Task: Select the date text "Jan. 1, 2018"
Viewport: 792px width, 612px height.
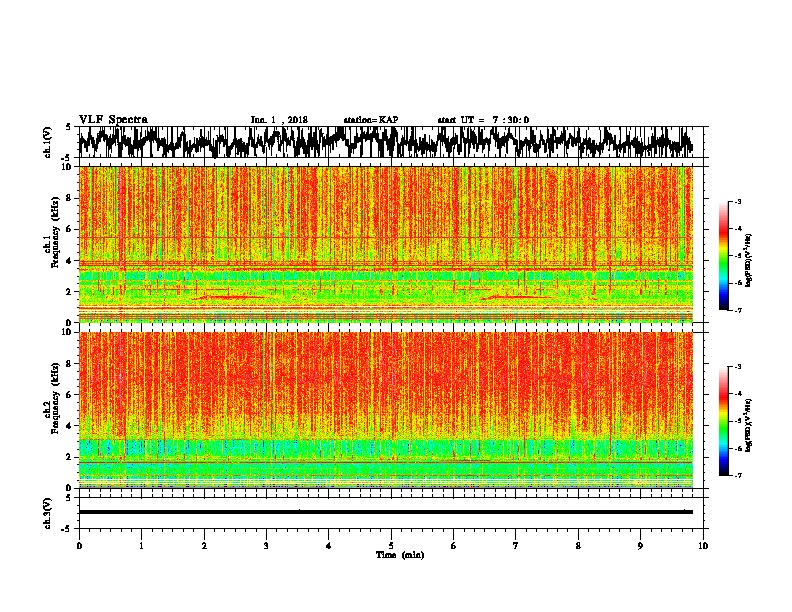Action: coord(279,120)
